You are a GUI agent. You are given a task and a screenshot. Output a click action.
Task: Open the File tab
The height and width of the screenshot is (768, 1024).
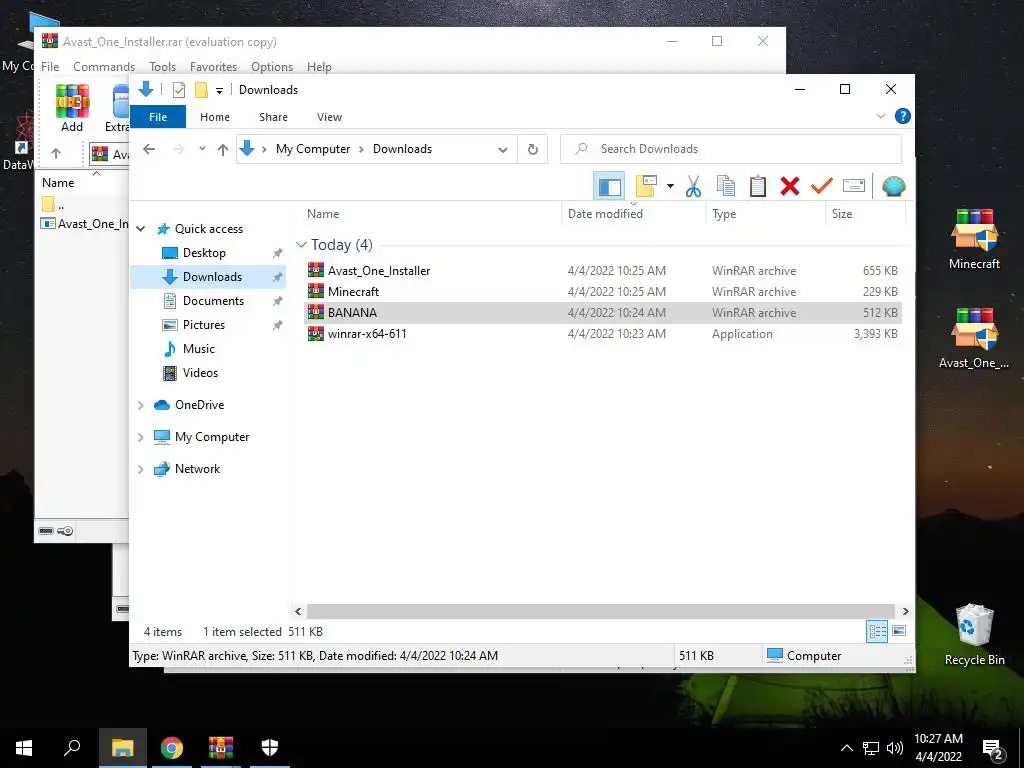158,117
